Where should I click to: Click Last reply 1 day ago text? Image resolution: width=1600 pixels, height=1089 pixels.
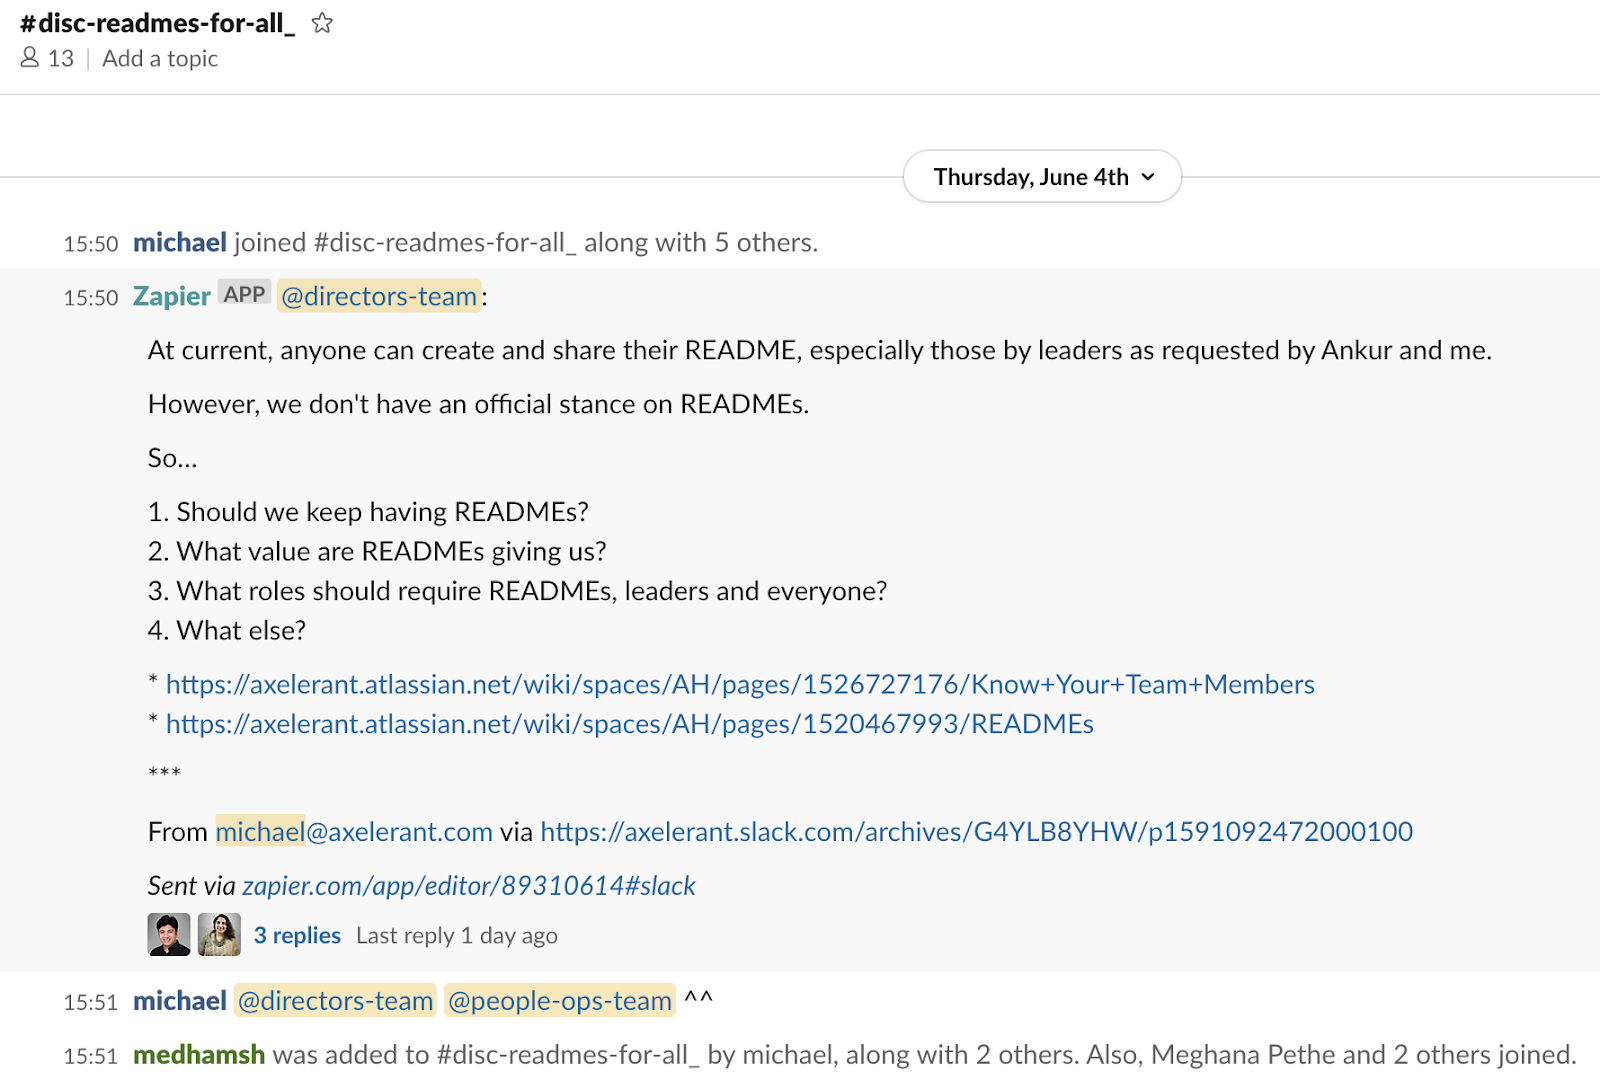point(457,935)
